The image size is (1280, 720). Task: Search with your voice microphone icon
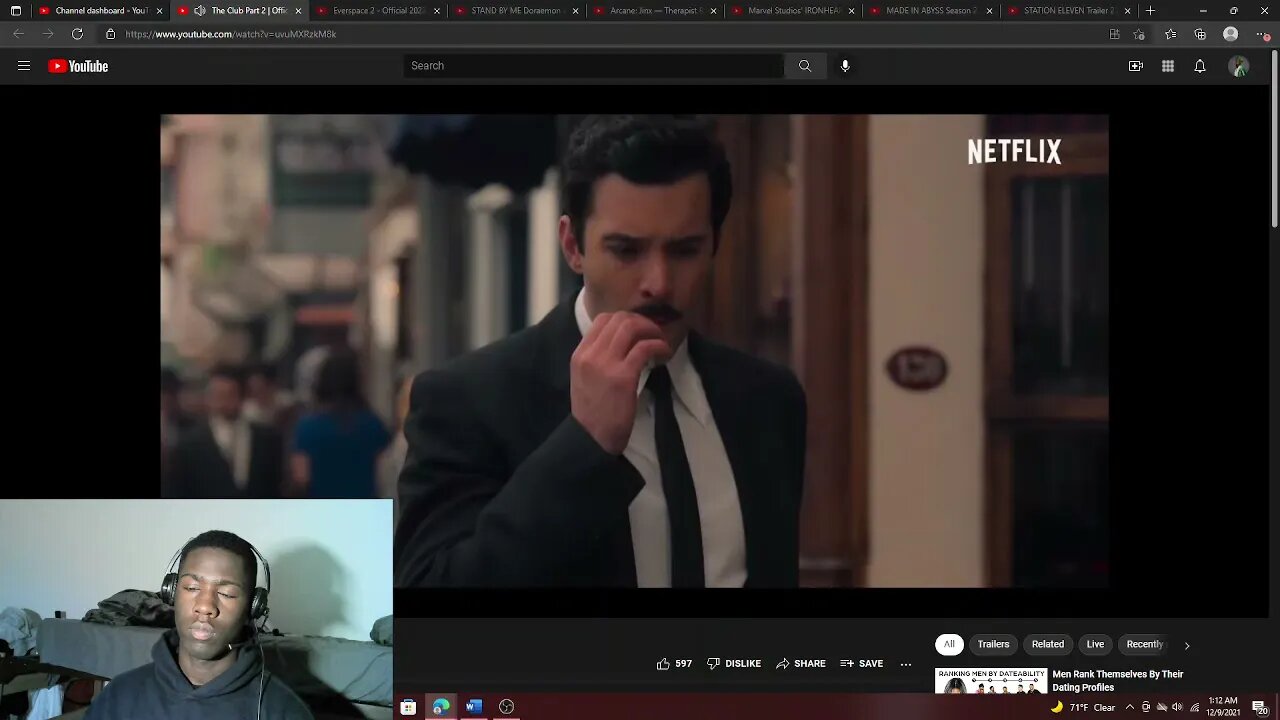tap(845, 66)
